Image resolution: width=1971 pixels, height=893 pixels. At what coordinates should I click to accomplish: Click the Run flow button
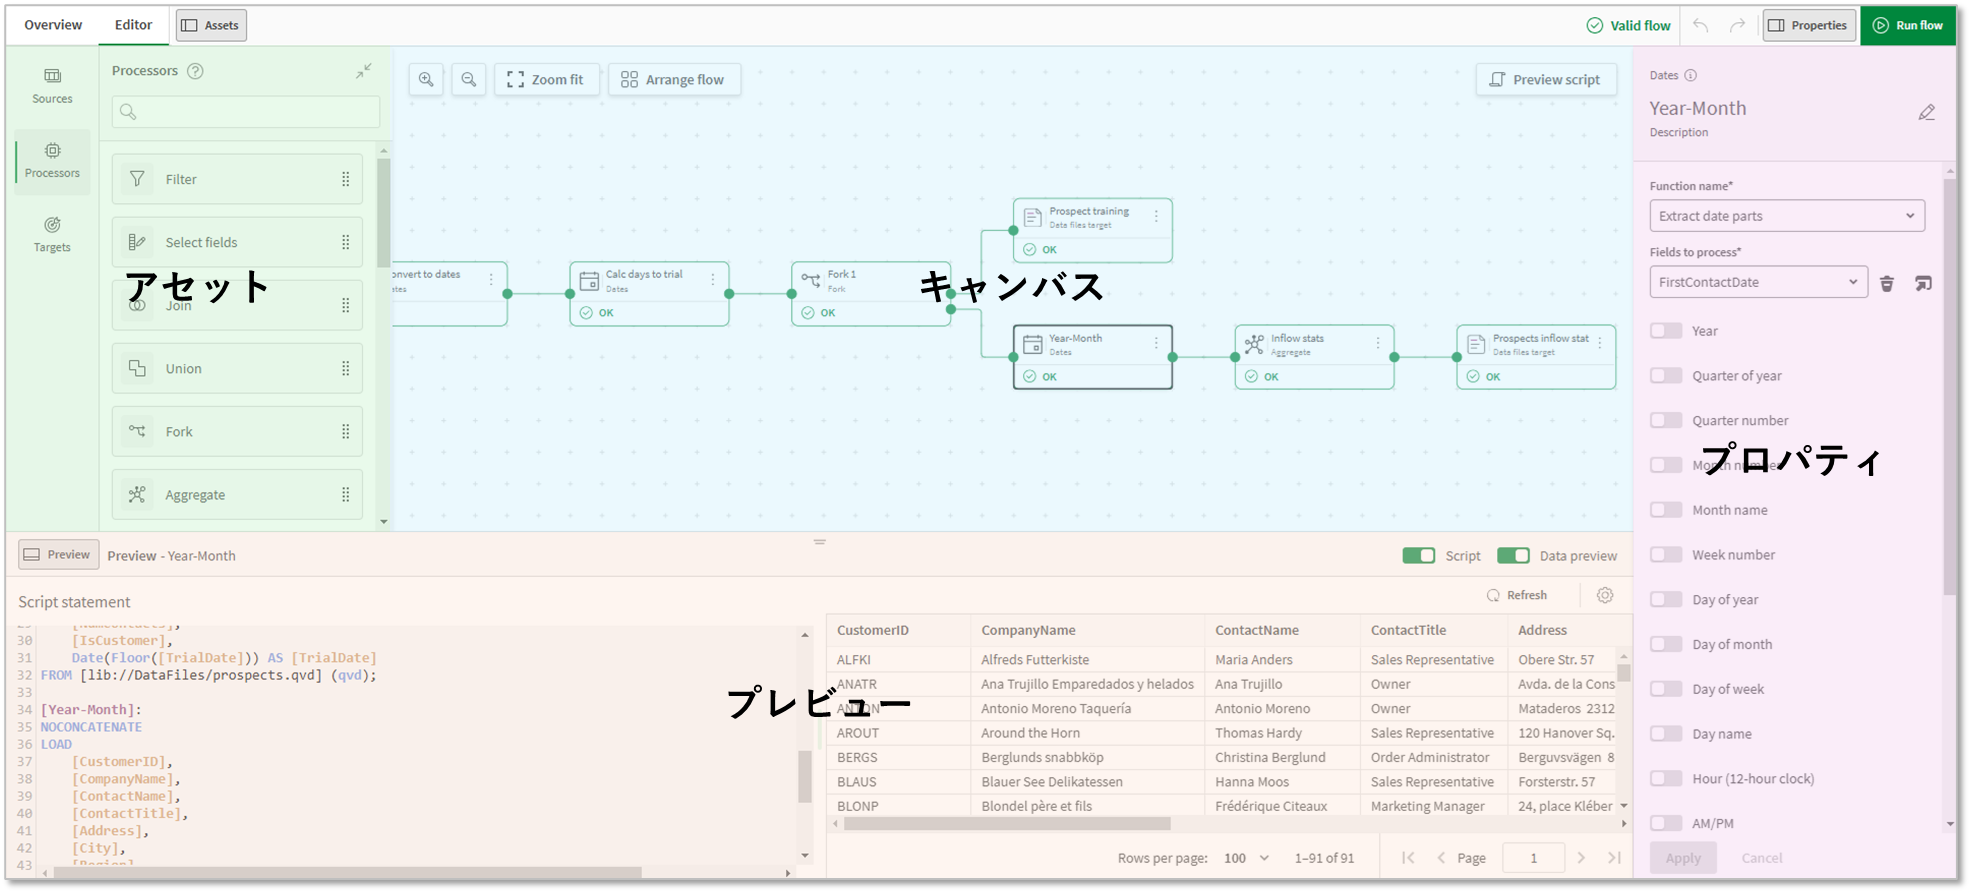click(1908, 25)
